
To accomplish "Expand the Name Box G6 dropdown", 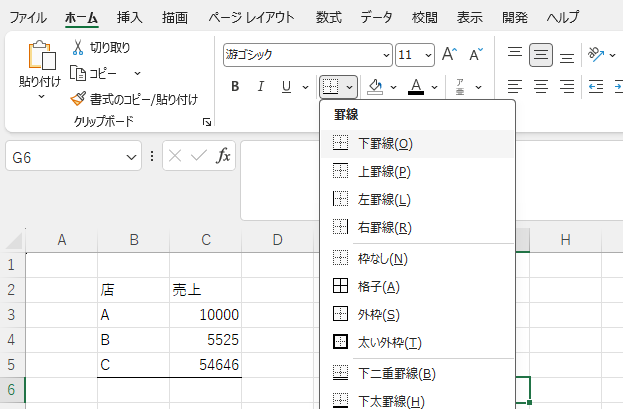I will (x=131, y=157).
